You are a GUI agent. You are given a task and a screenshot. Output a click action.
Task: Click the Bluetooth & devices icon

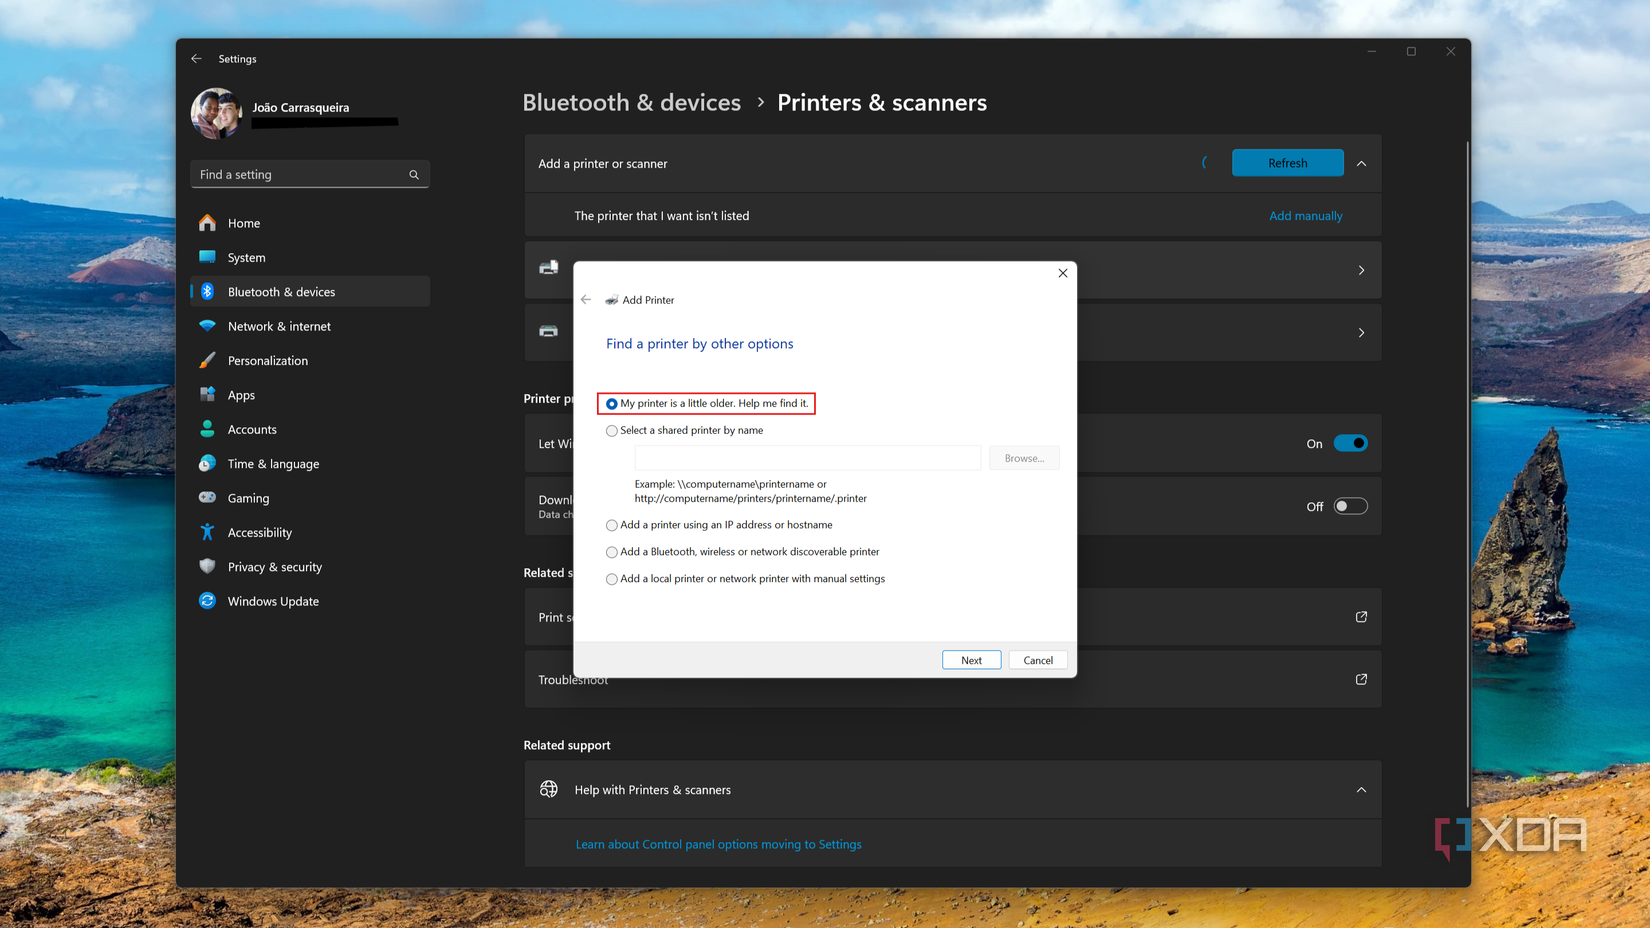pos(207,292)
